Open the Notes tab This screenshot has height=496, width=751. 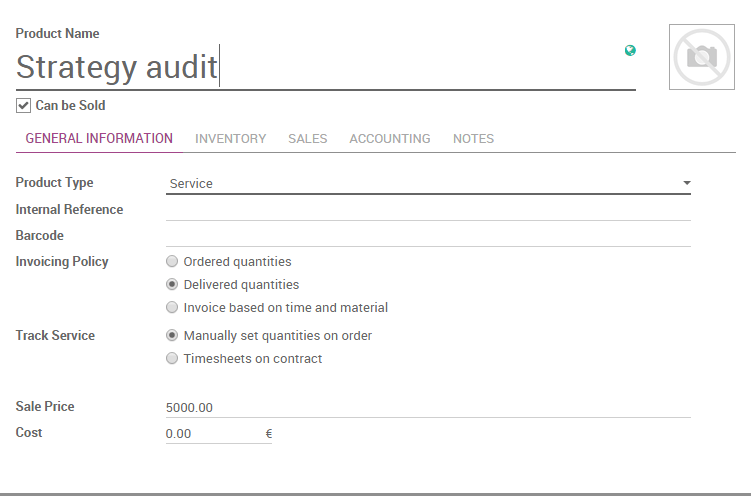[x=473, y=139]
